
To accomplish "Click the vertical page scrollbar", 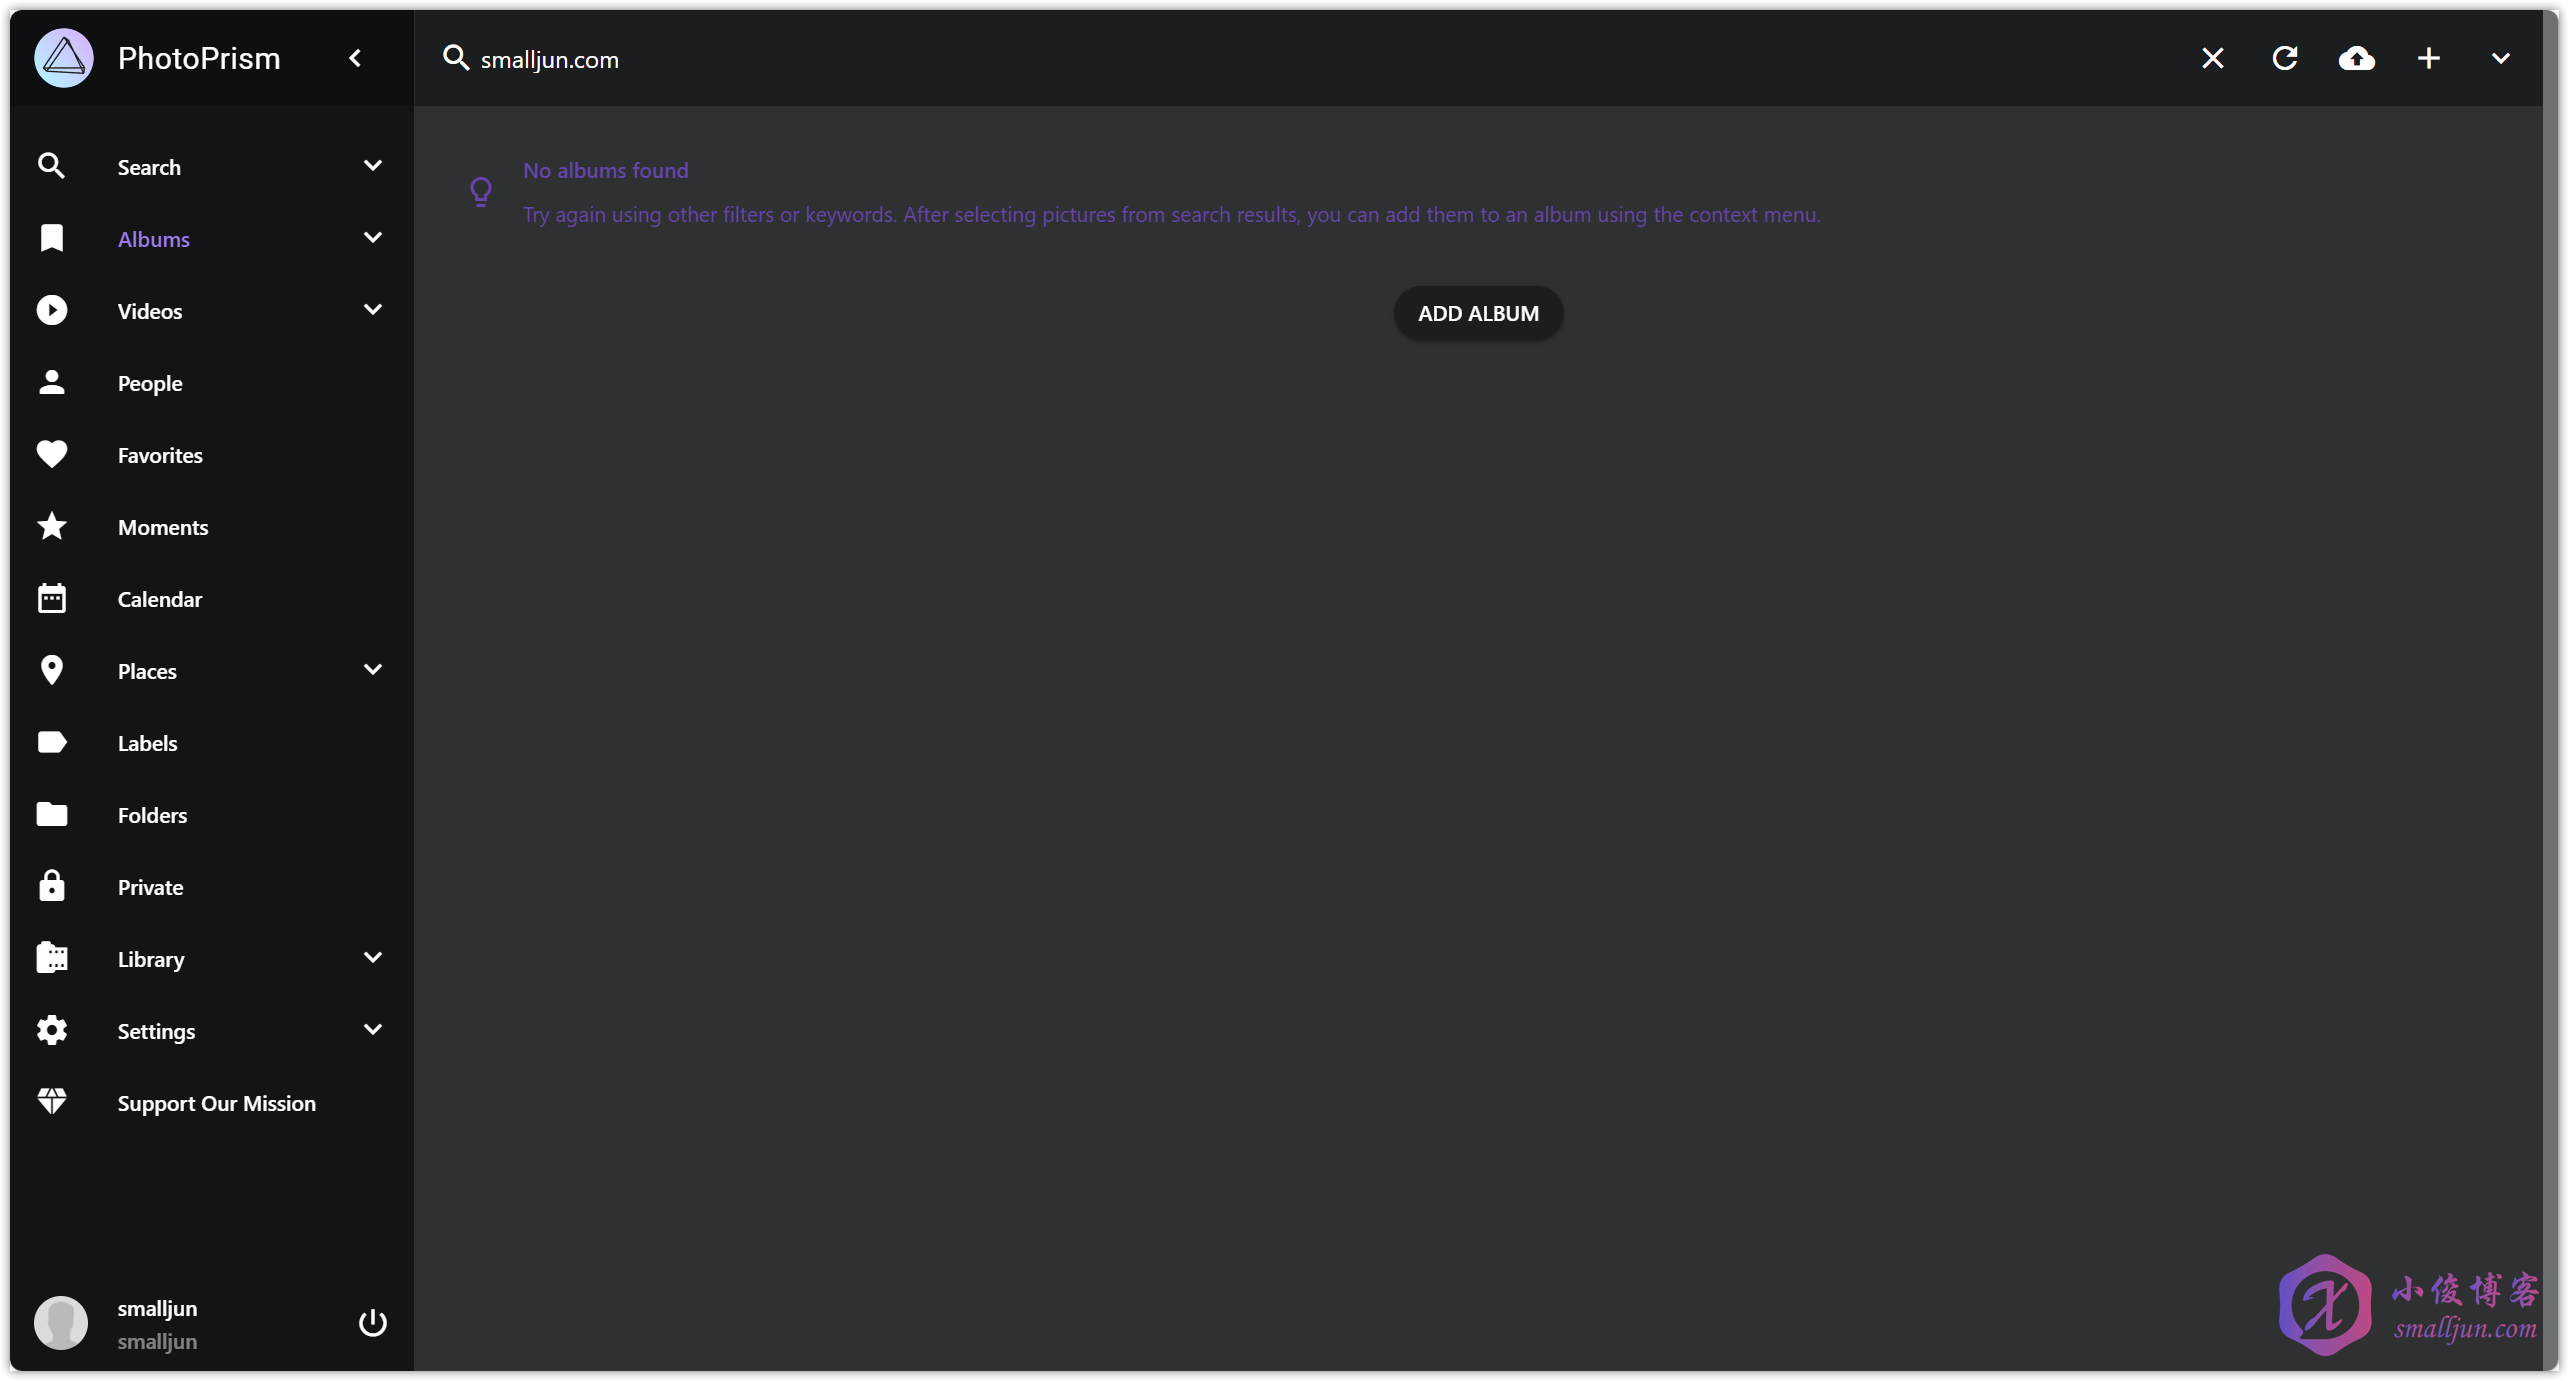I will [2550, 690].
